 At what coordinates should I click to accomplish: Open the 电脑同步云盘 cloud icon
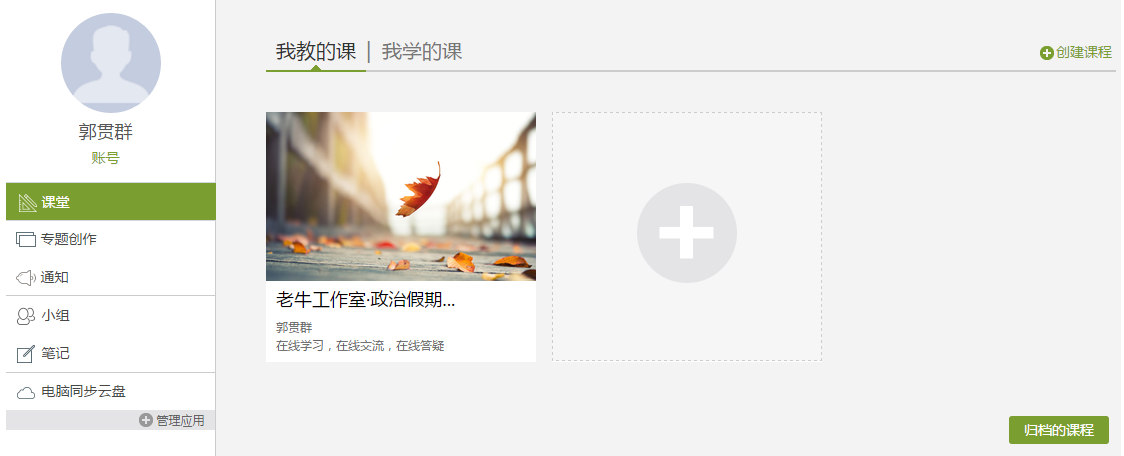tap(26, 392)
